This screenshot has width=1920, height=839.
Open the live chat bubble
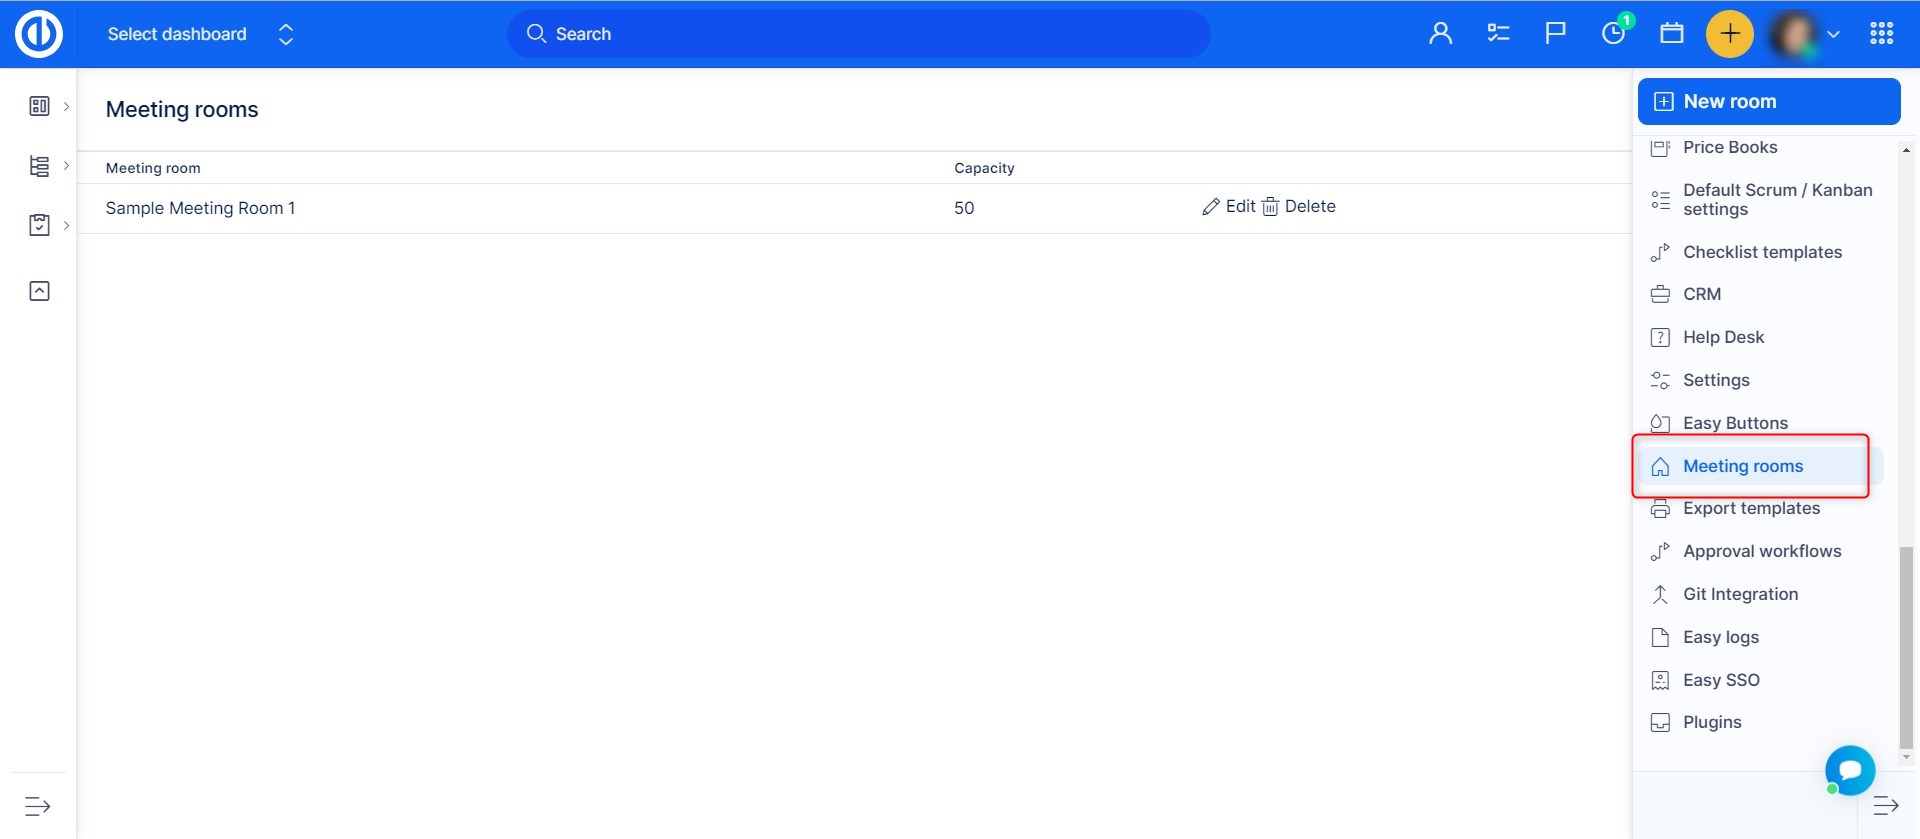(x=1849, y=770)
